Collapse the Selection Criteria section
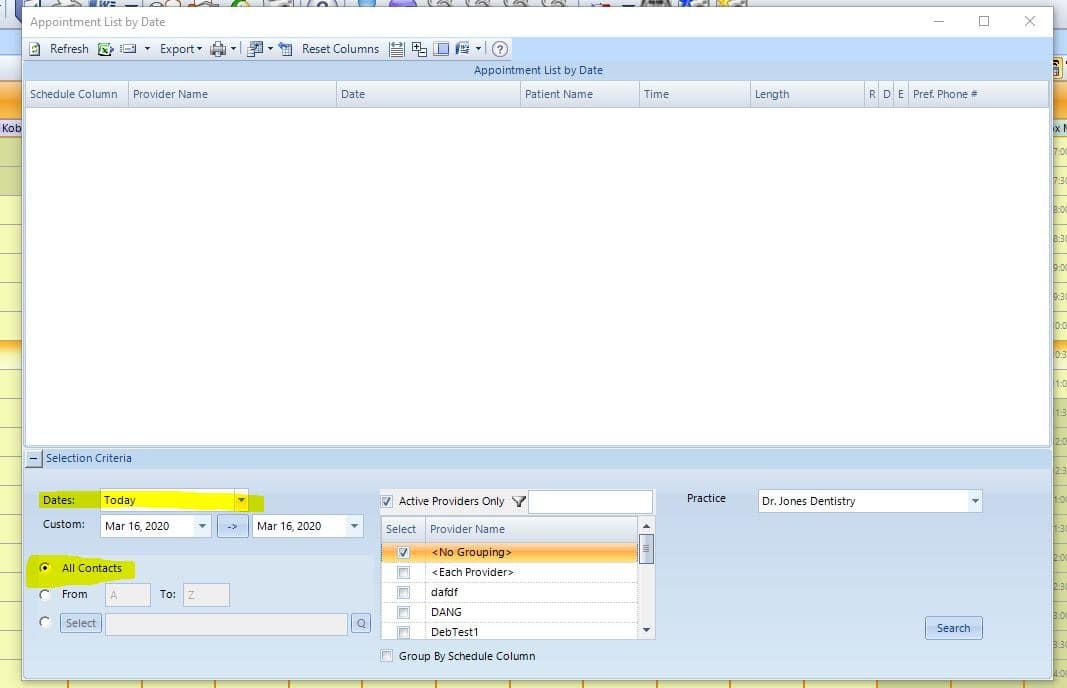Screen dimensions: 1067x688 pos(33,459)
